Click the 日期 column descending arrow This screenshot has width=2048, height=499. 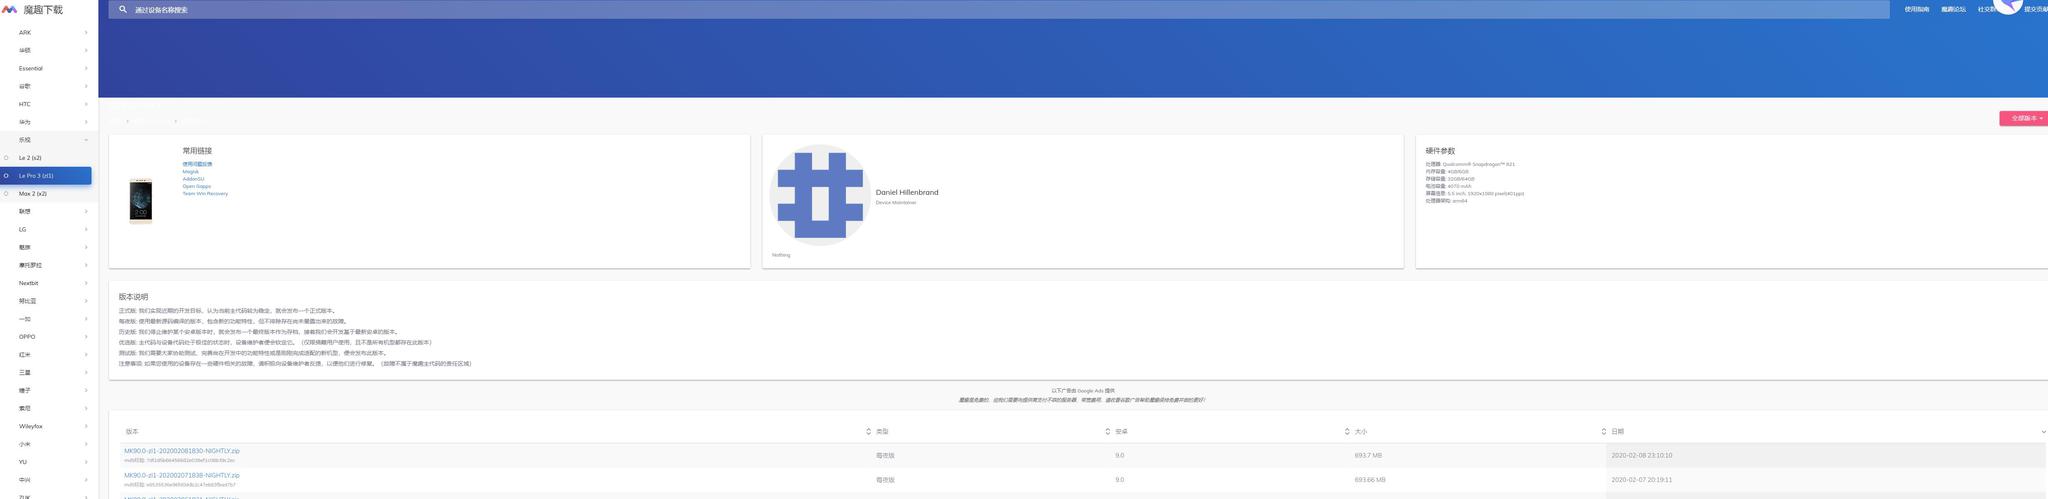2043,432
